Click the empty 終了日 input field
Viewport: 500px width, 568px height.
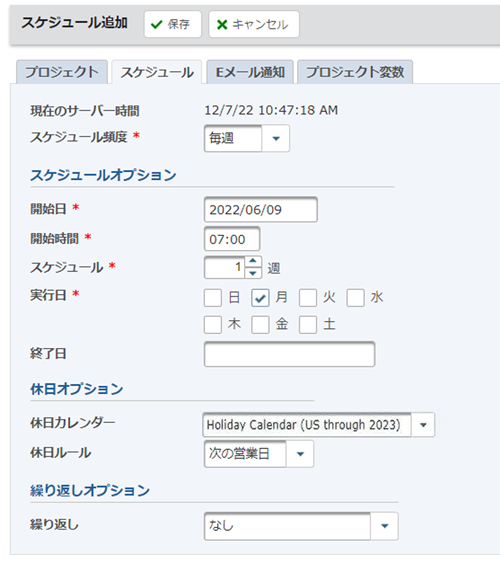click(289, 354)
